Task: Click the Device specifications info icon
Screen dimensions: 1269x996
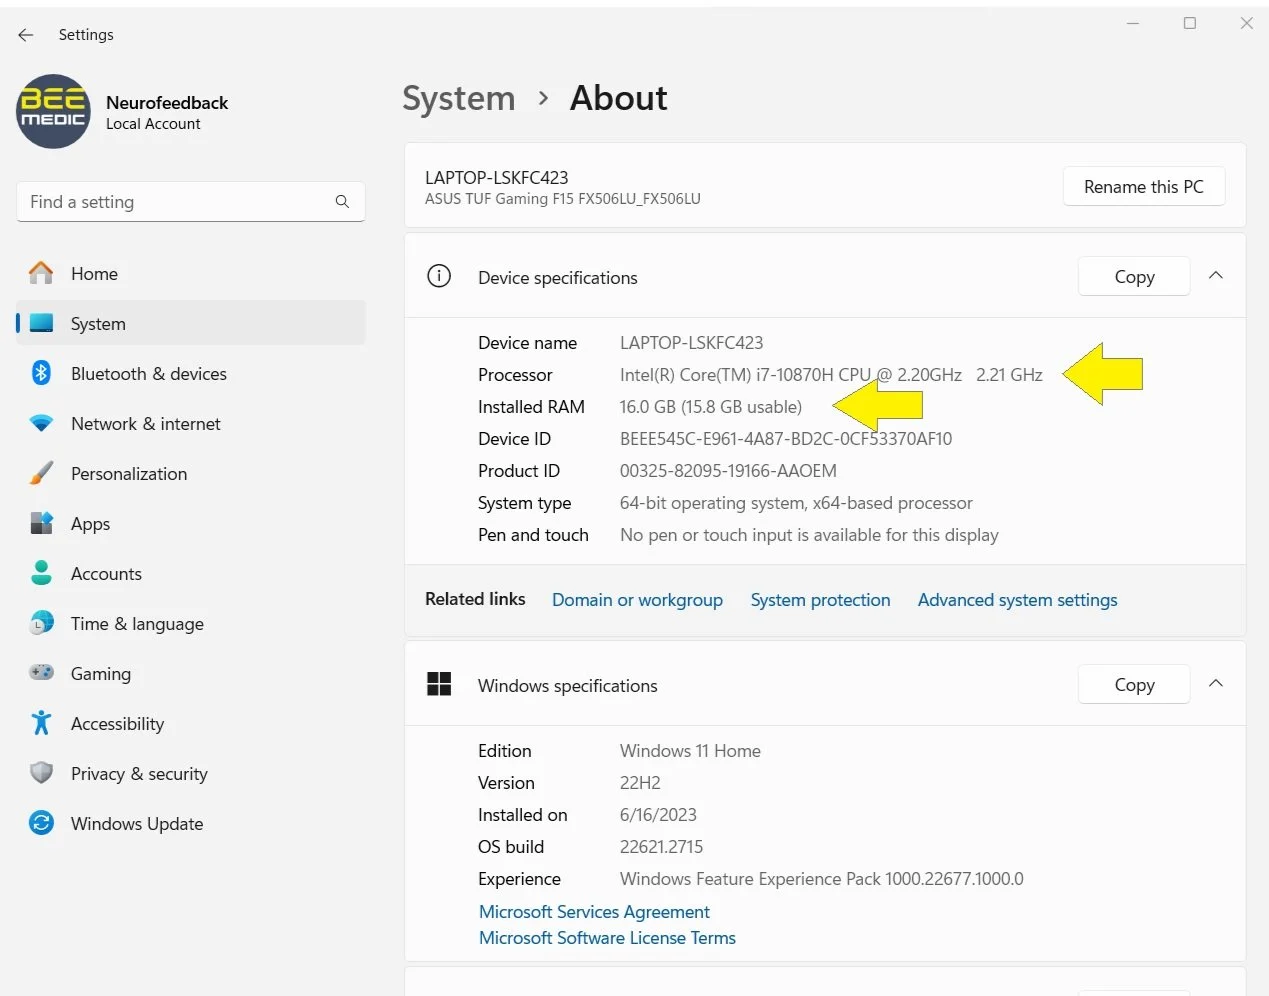Action: click(x=439, y=277)
